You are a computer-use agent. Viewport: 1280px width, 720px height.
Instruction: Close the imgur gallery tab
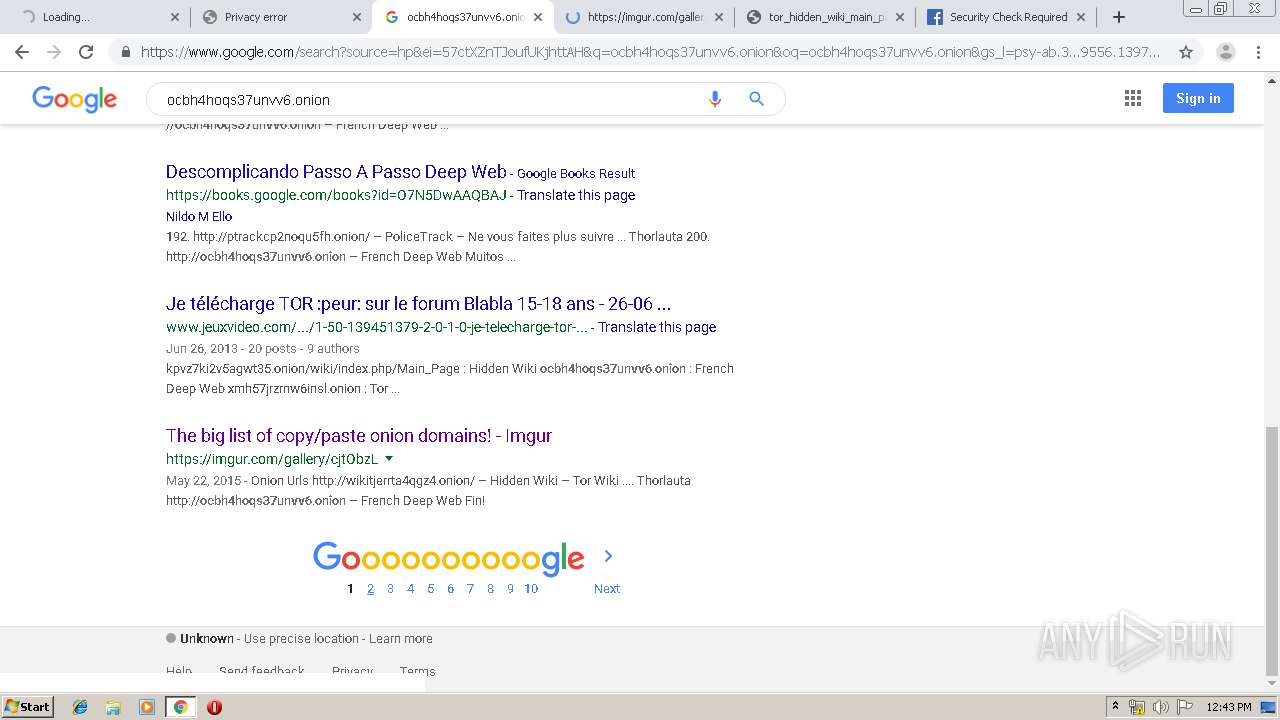[x=719, y=17]
